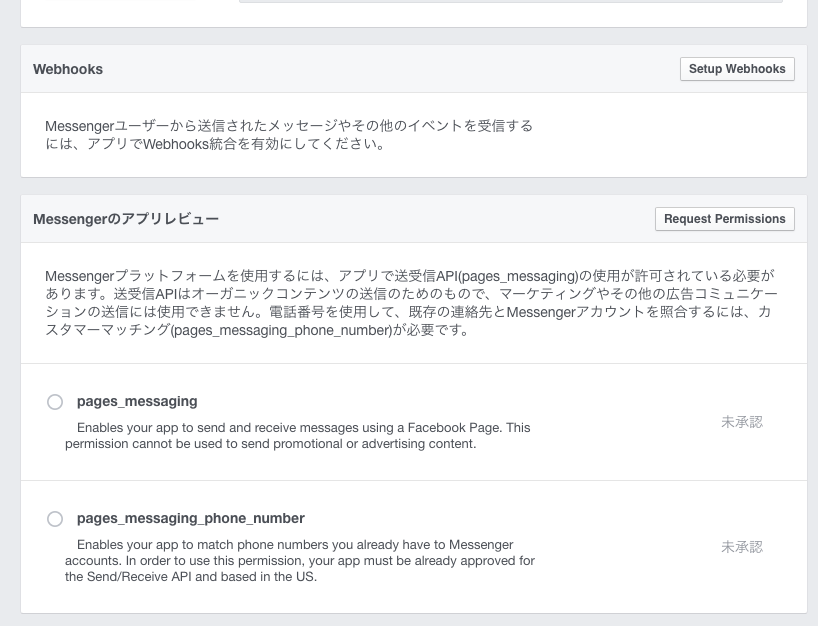Image resolution: width=818 pixels, height=626 pixels.
Task: Click the Webhooks section heading
Action: [68, 69]
